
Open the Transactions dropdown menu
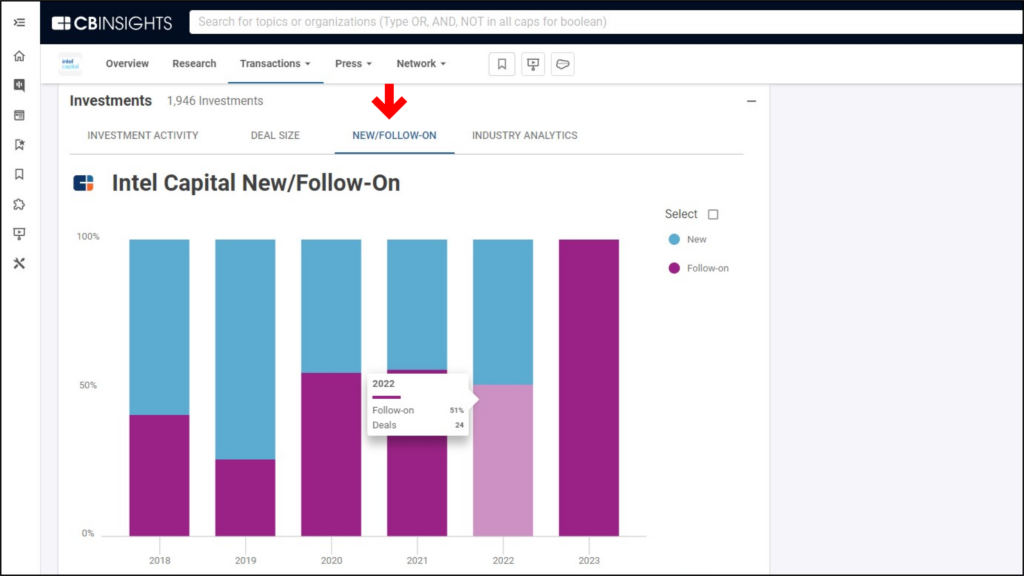click(x=275, y=63)
